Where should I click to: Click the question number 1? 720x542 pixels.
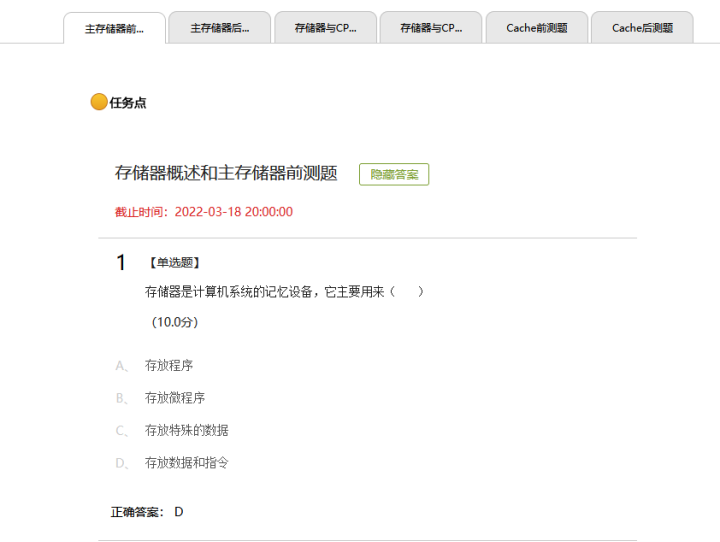click(x=121, y=264)
